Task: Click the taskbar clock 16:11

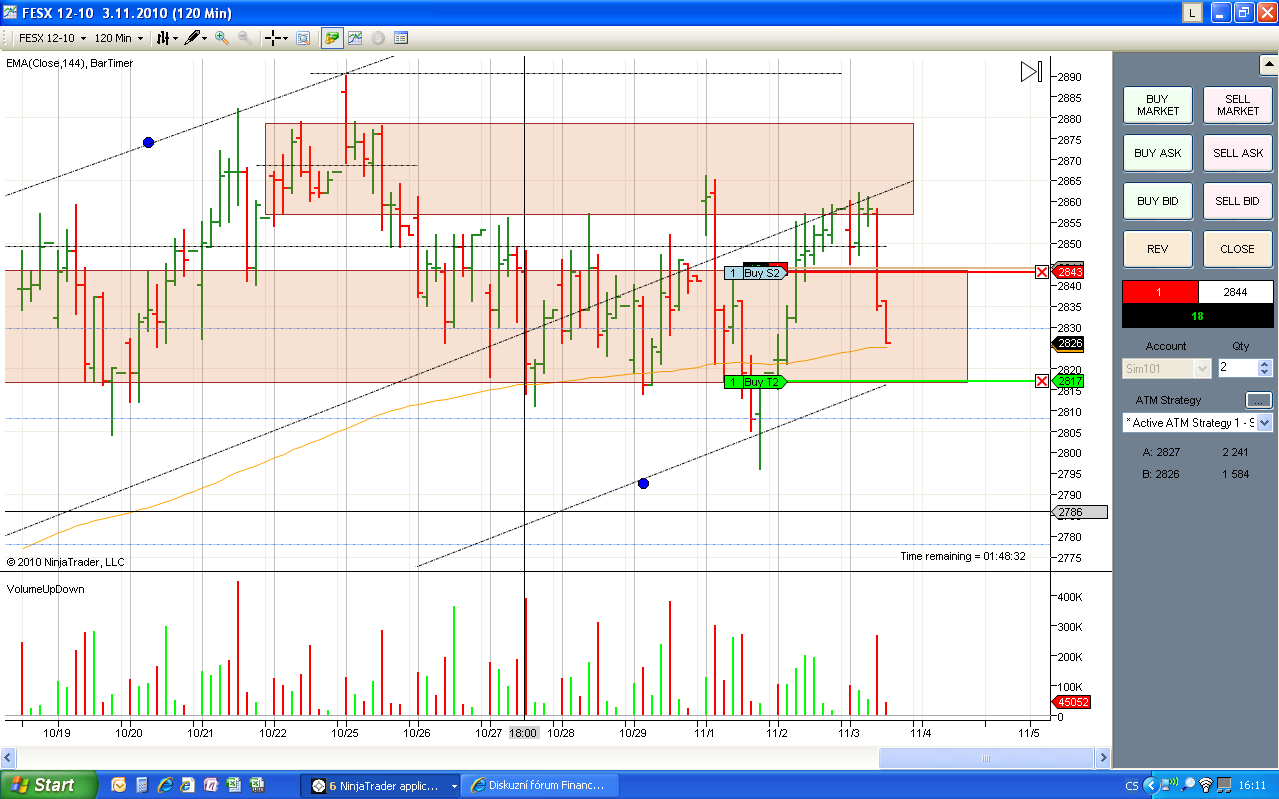Action: click(1252, 785)
